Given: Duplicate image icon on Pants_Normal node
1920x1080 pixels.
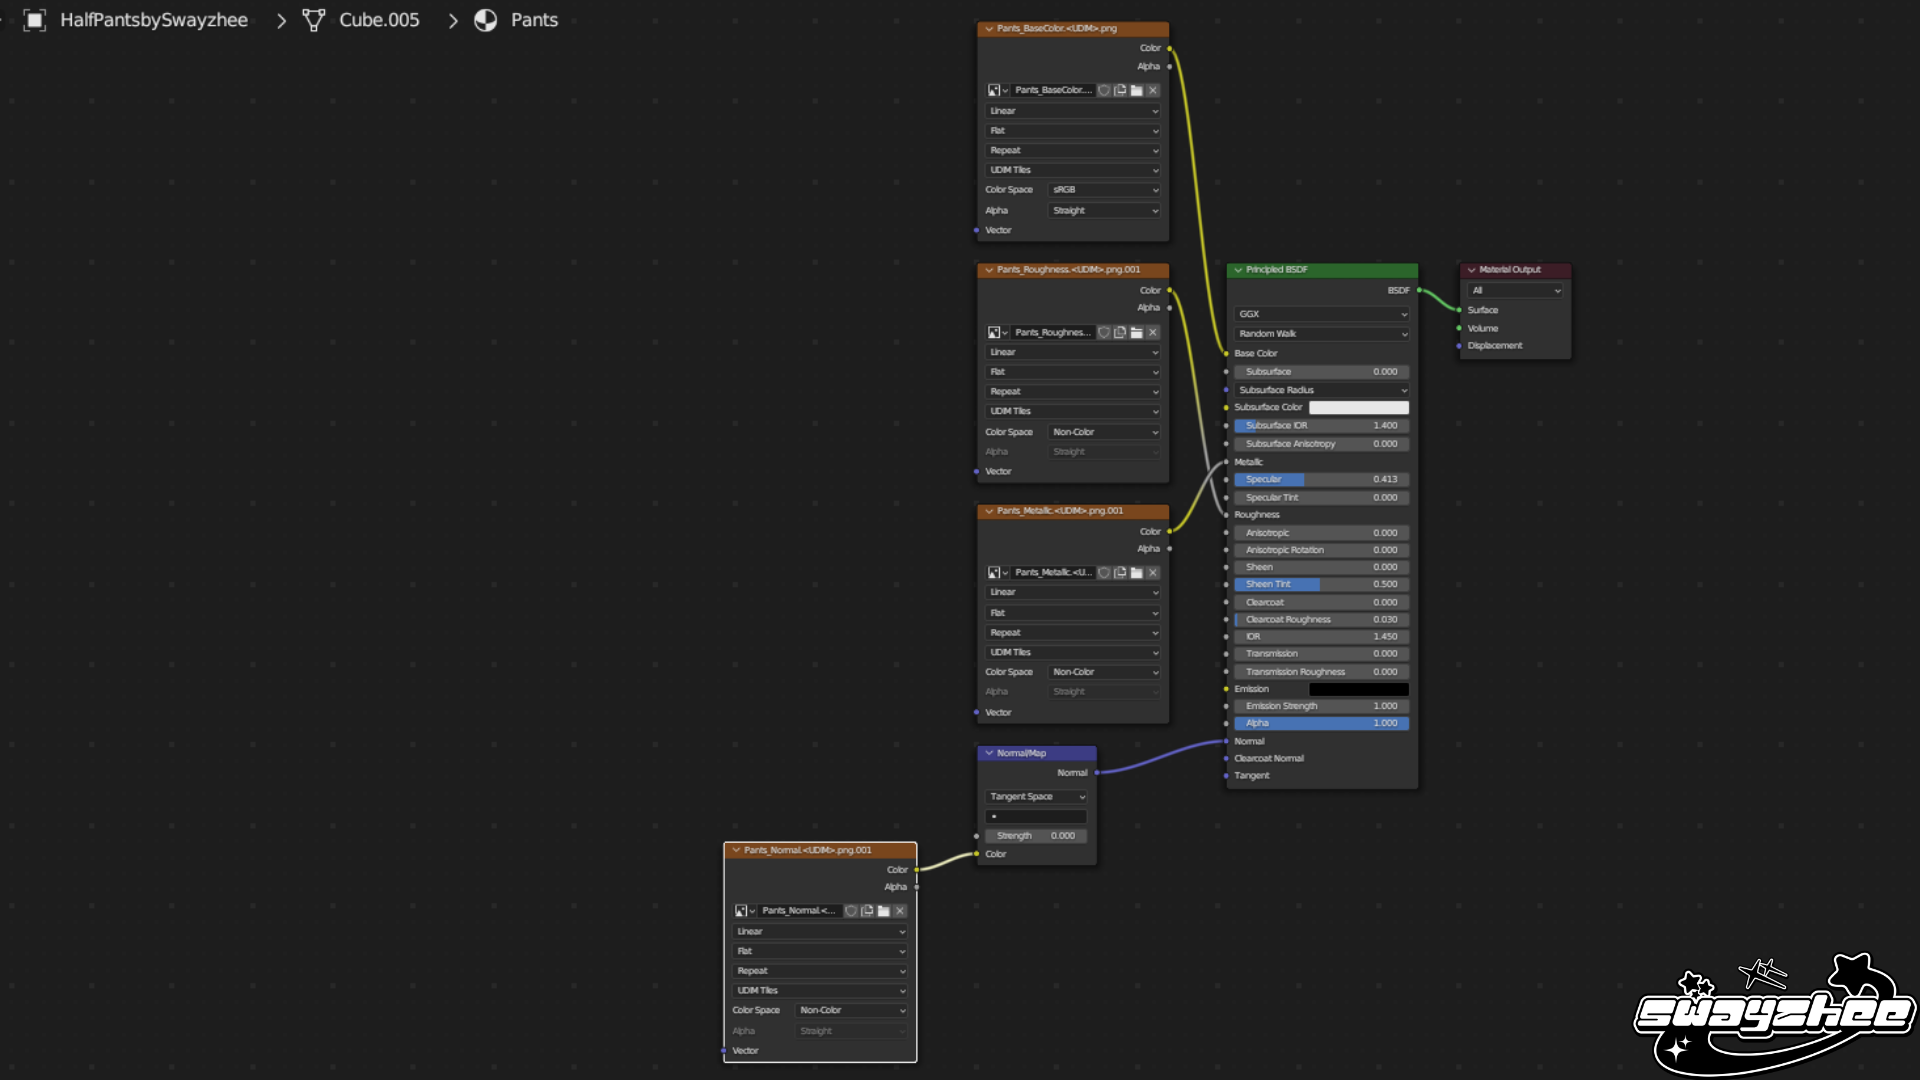Looking at the screenshot, I should (867, 911).
